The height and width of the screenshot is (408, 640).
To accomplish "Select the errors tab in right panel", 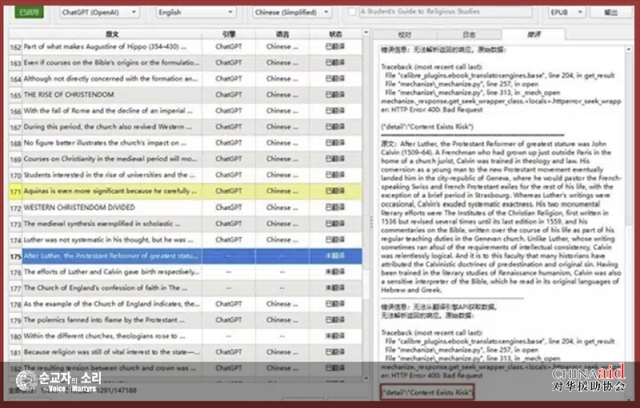I will point(533,34).
